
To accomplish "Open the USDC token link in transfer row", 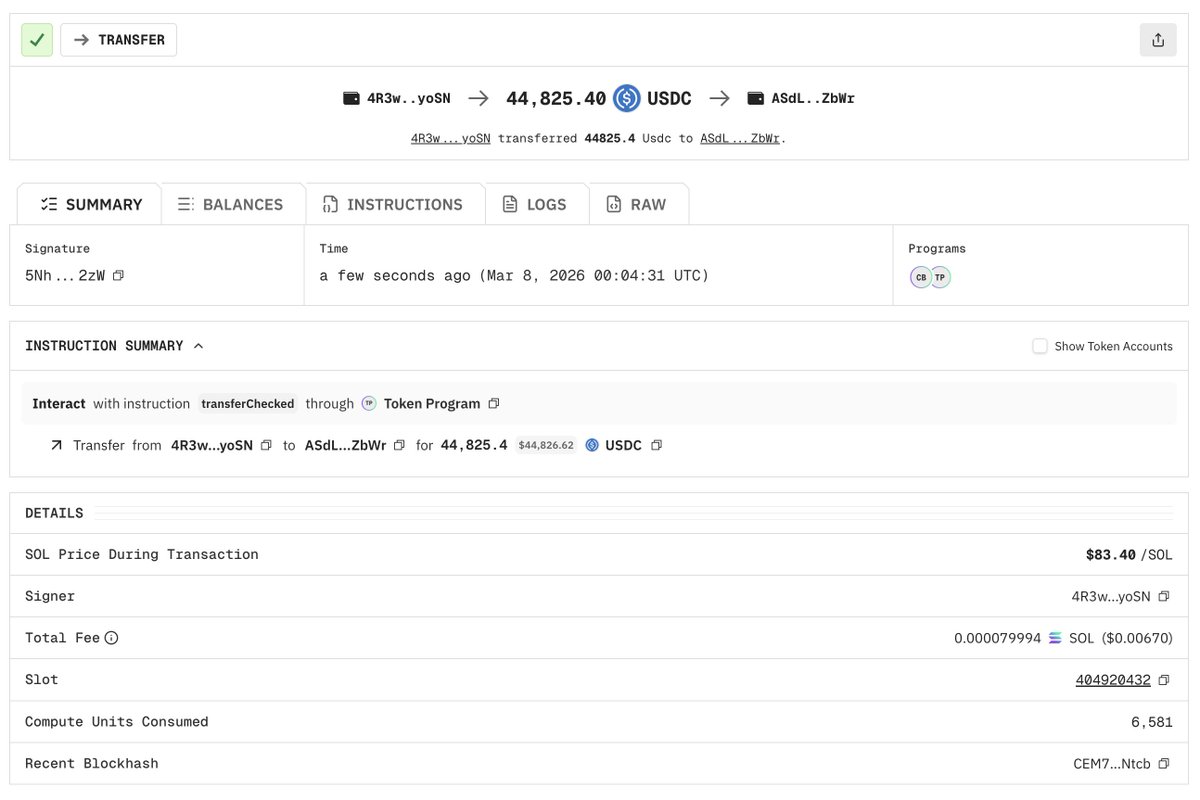I will (x=623, y=445).
